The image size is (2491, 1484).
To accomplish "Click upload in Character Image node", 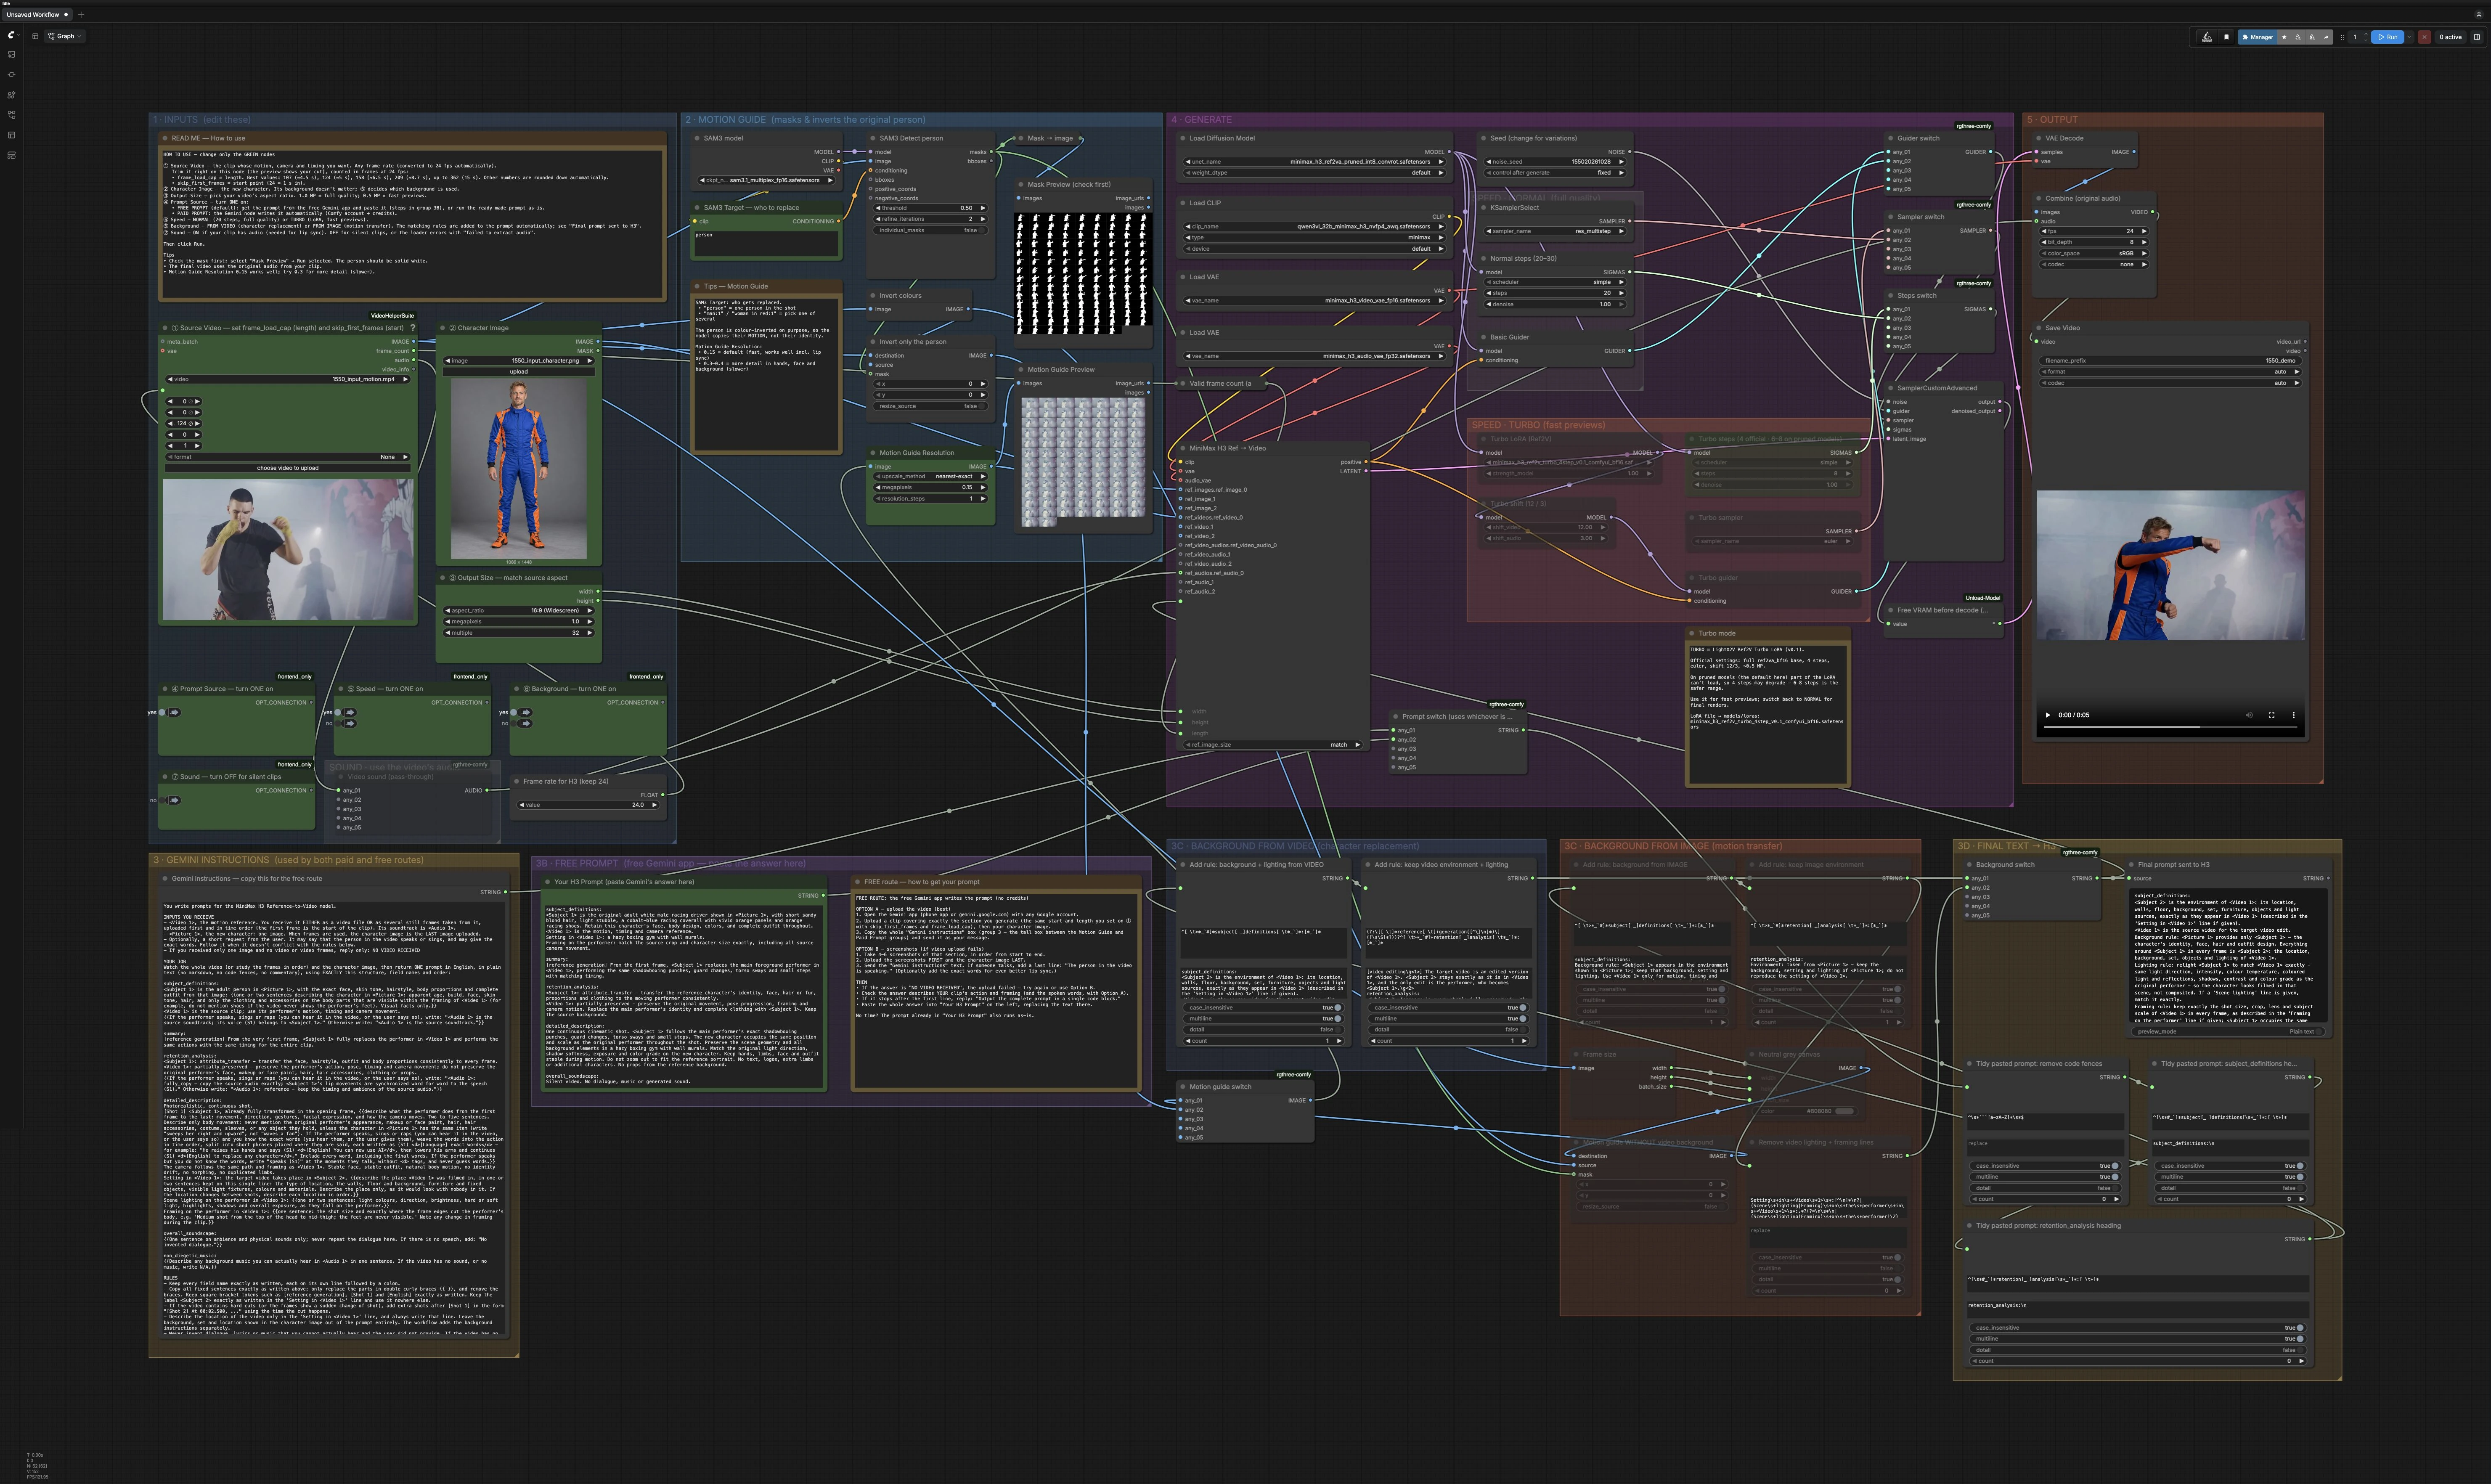I will pyautogui.click(x=519, y=372).
